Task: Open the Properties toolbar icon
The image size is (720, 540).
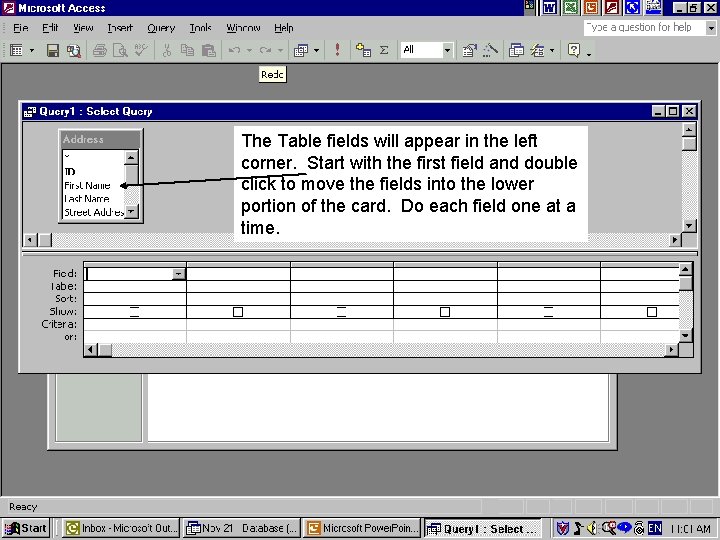Action: 469,50
